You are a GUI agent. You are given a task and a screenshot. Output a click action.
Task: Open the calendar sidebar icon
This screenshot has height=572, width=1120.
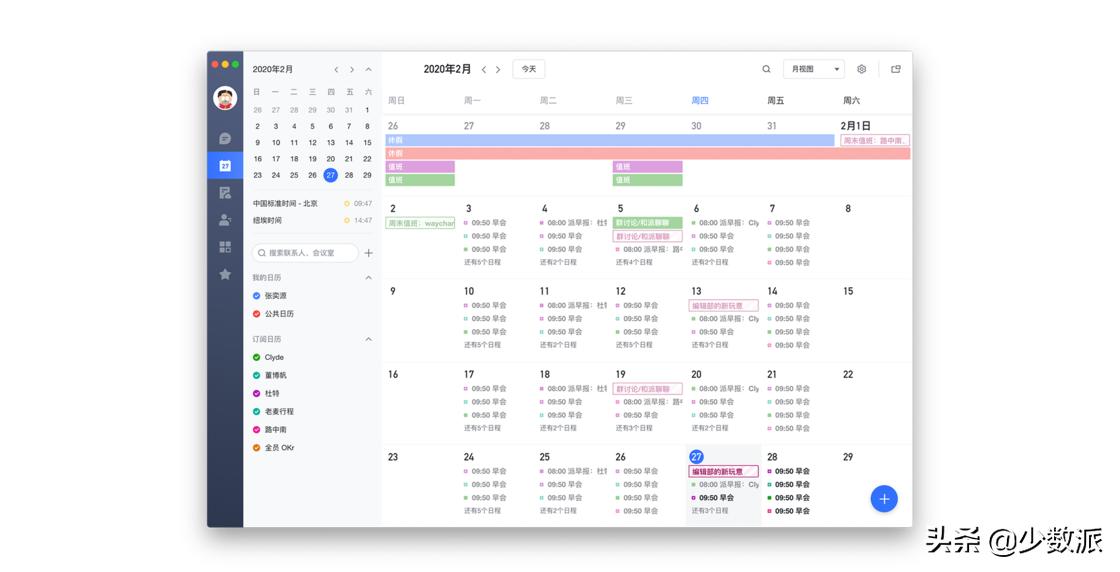click(225, 166)
